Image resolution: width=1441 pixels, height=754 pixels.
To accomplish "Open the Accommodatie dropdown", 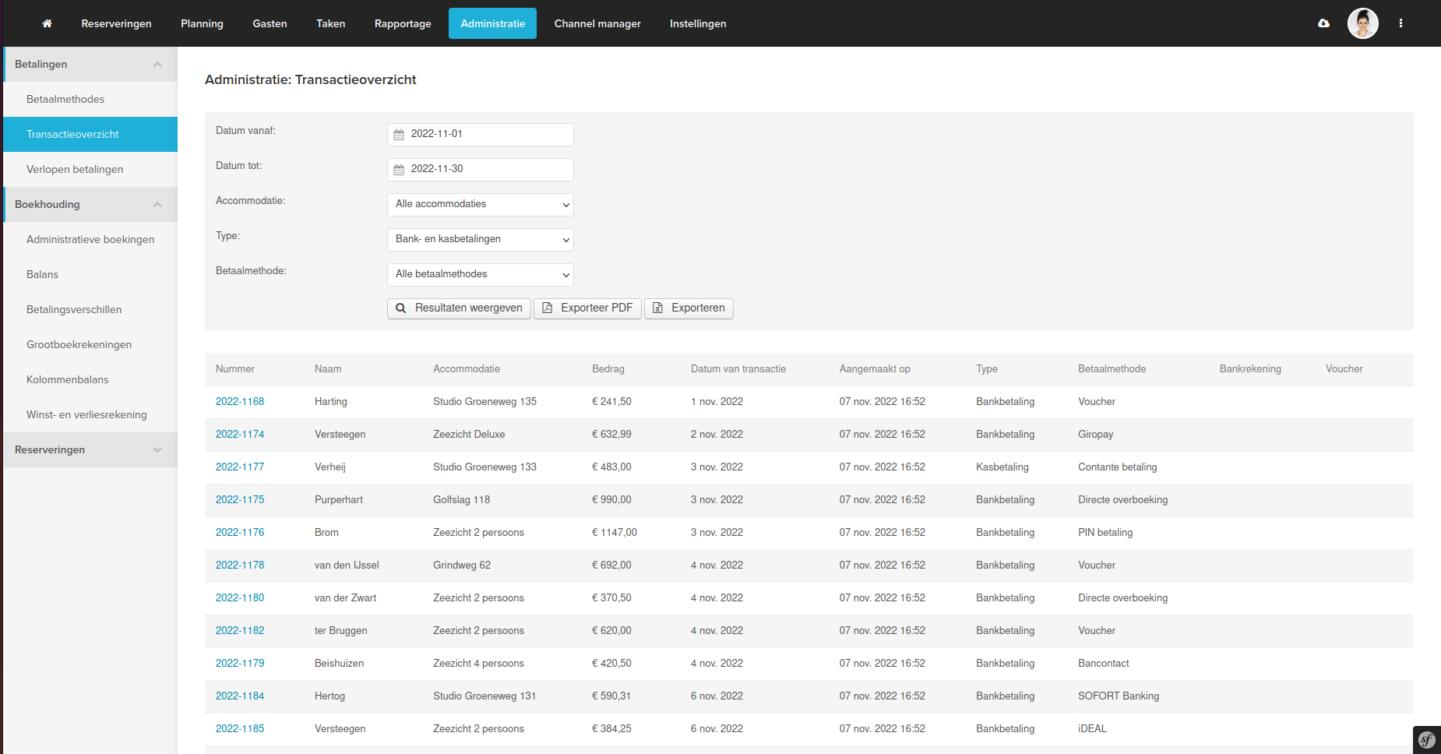I will point(480,205).
